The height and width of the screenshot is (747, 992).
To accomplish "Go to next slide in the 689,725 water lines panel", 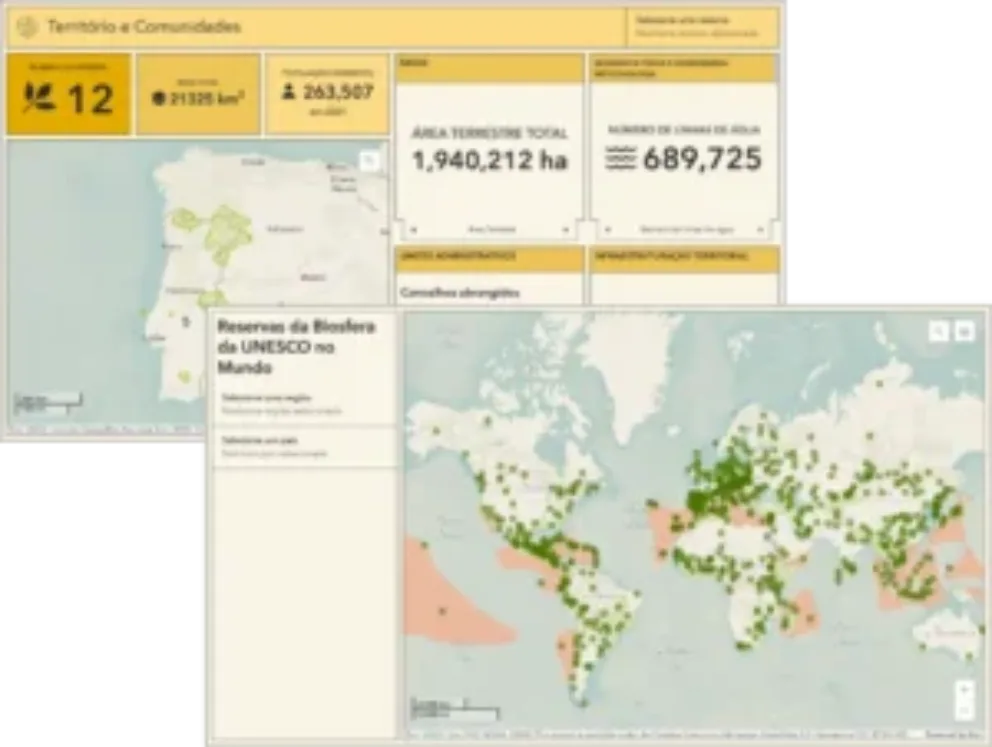I will 760,230.
